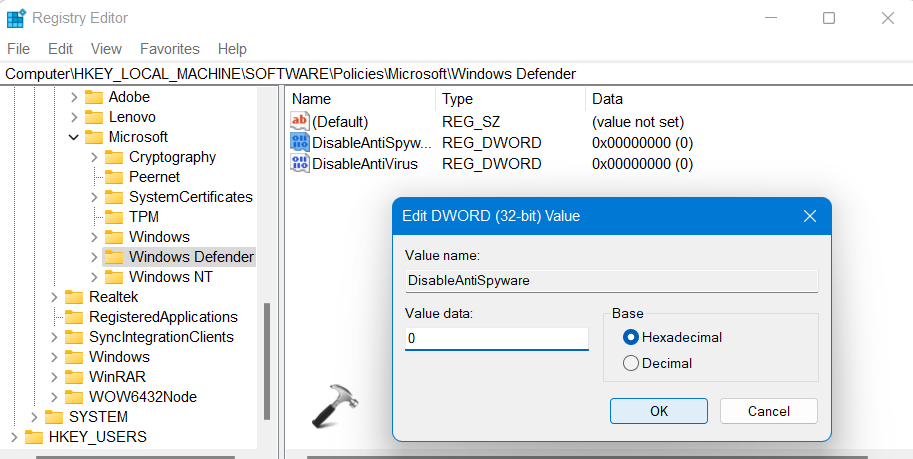This screenshot has height=459, width=913.
Task: Click the WinRAR folder icon
Action: tap(74, 377)
